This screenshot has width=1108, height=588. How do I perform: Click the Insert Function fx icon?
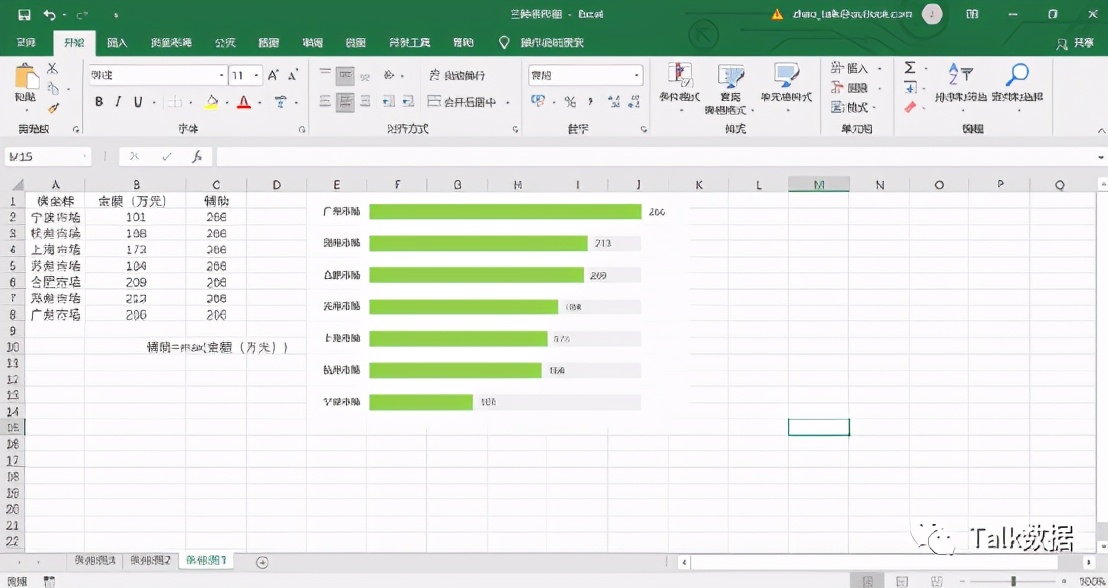pos(197,157)
